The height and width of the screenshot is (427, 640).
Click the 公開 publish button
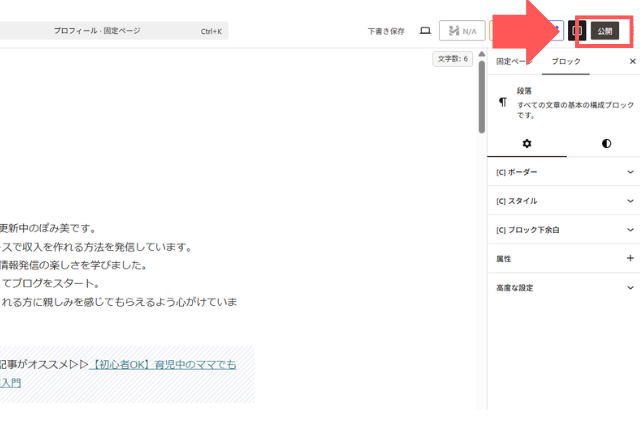tap(604, 30)
